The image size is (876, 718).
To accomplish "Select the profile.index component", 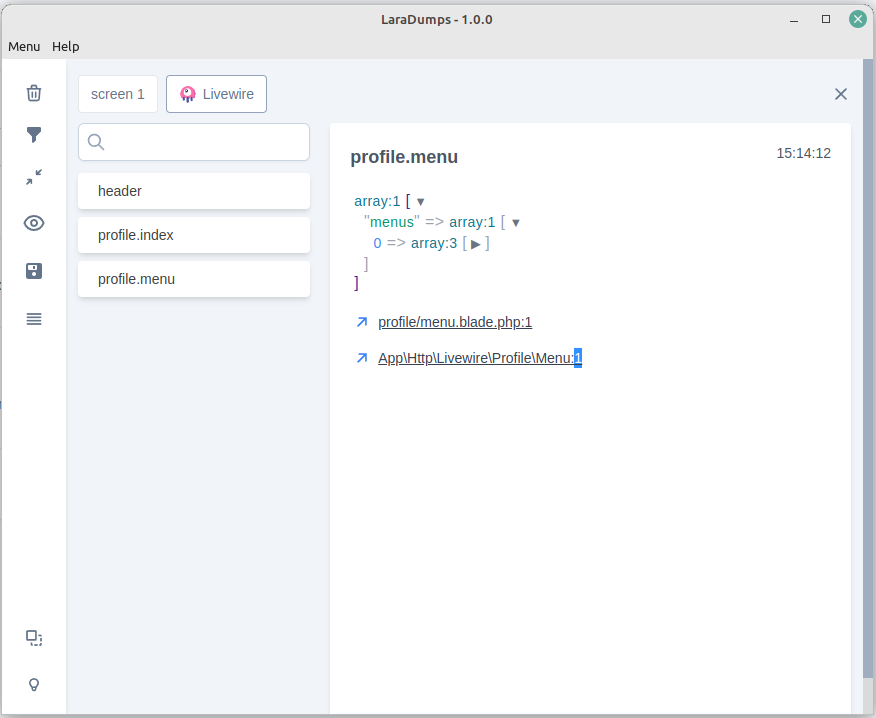I will (x=194, y=235).
